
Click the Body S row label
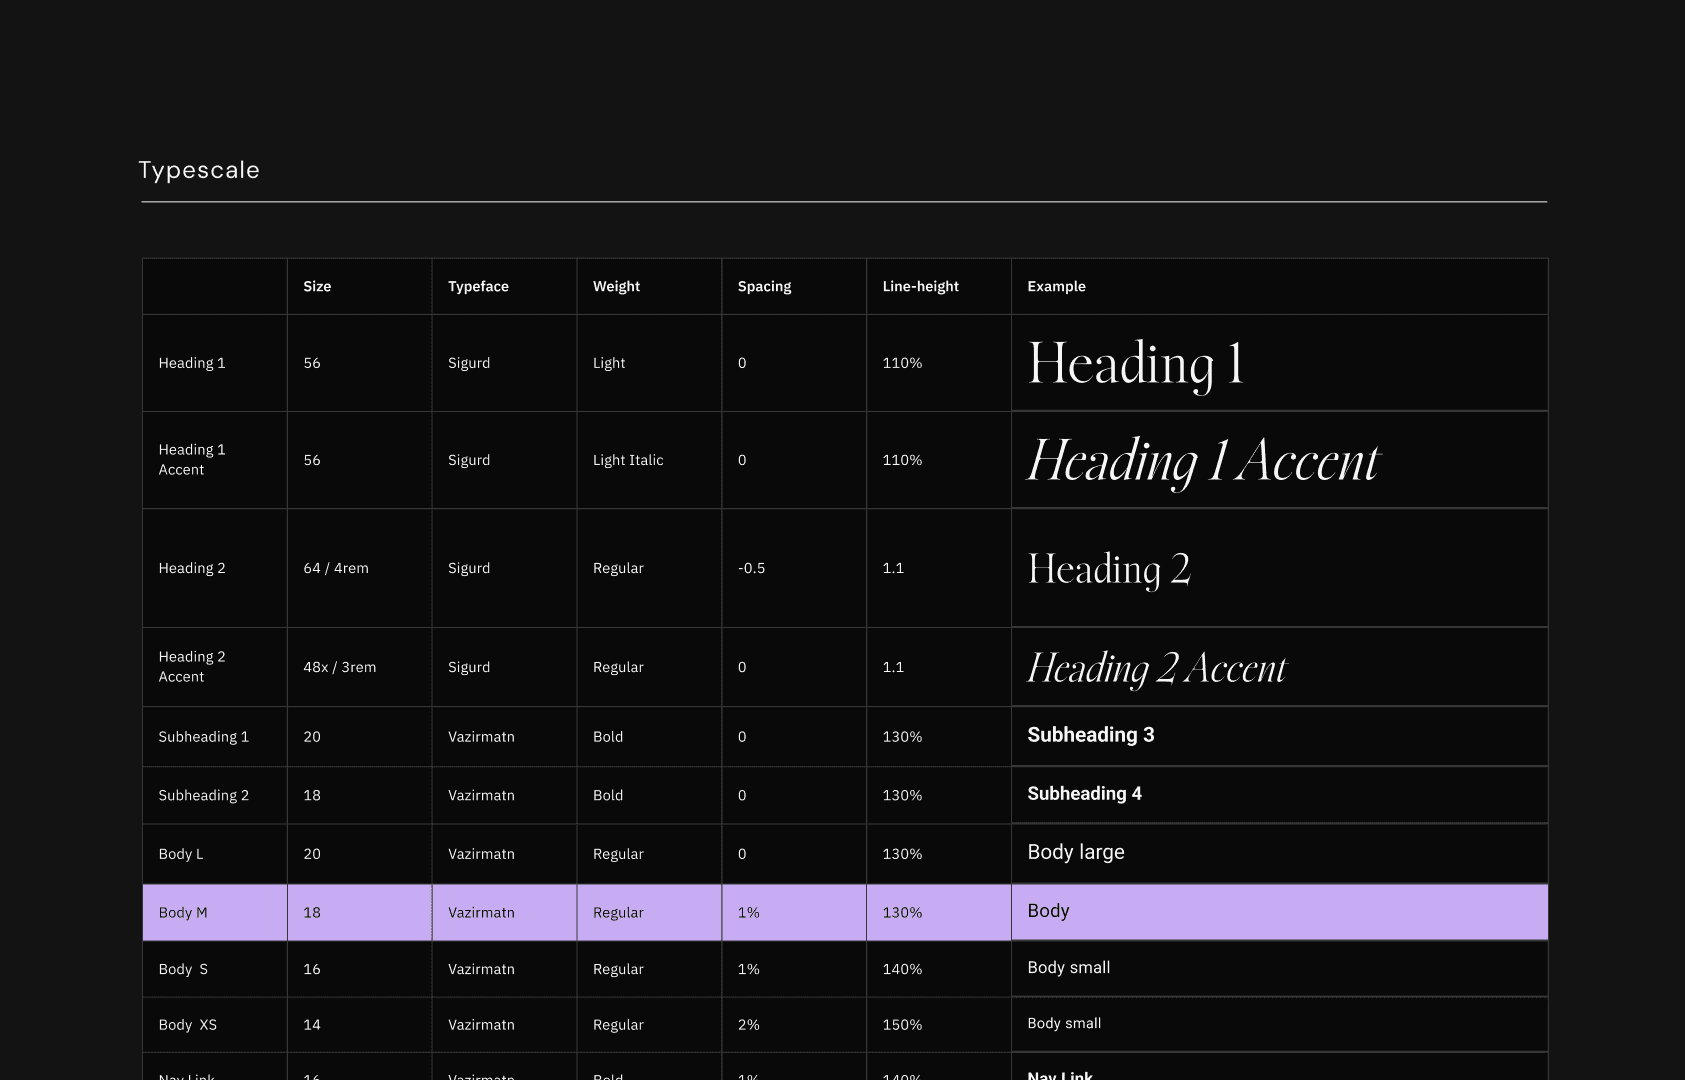click(x=183, y=969)
